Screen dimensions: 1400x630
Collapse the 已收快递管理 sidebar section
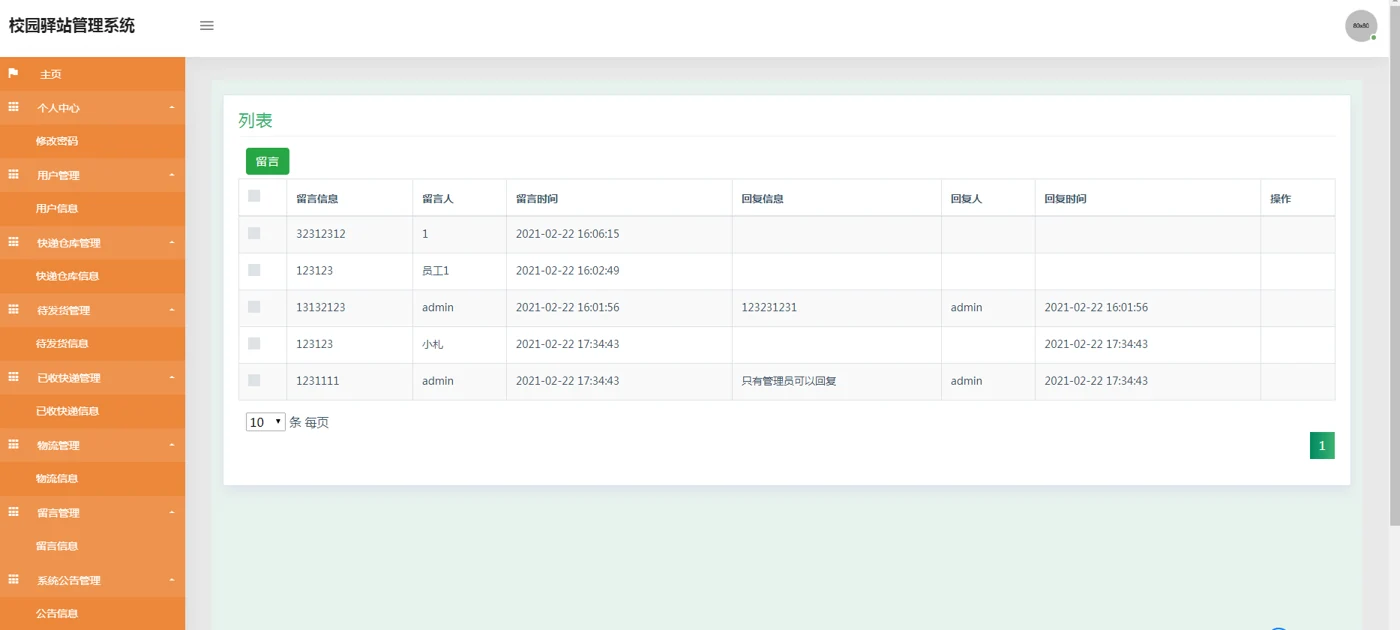[92, 378]
